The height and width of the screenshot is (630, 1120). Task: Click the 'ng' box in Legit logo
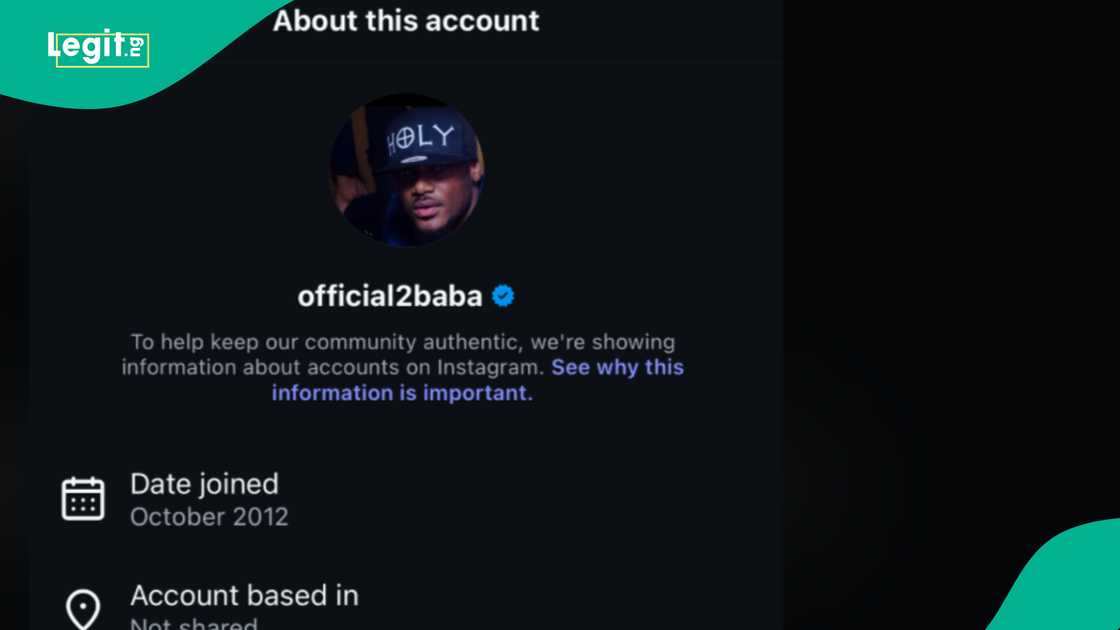point(137,45)
